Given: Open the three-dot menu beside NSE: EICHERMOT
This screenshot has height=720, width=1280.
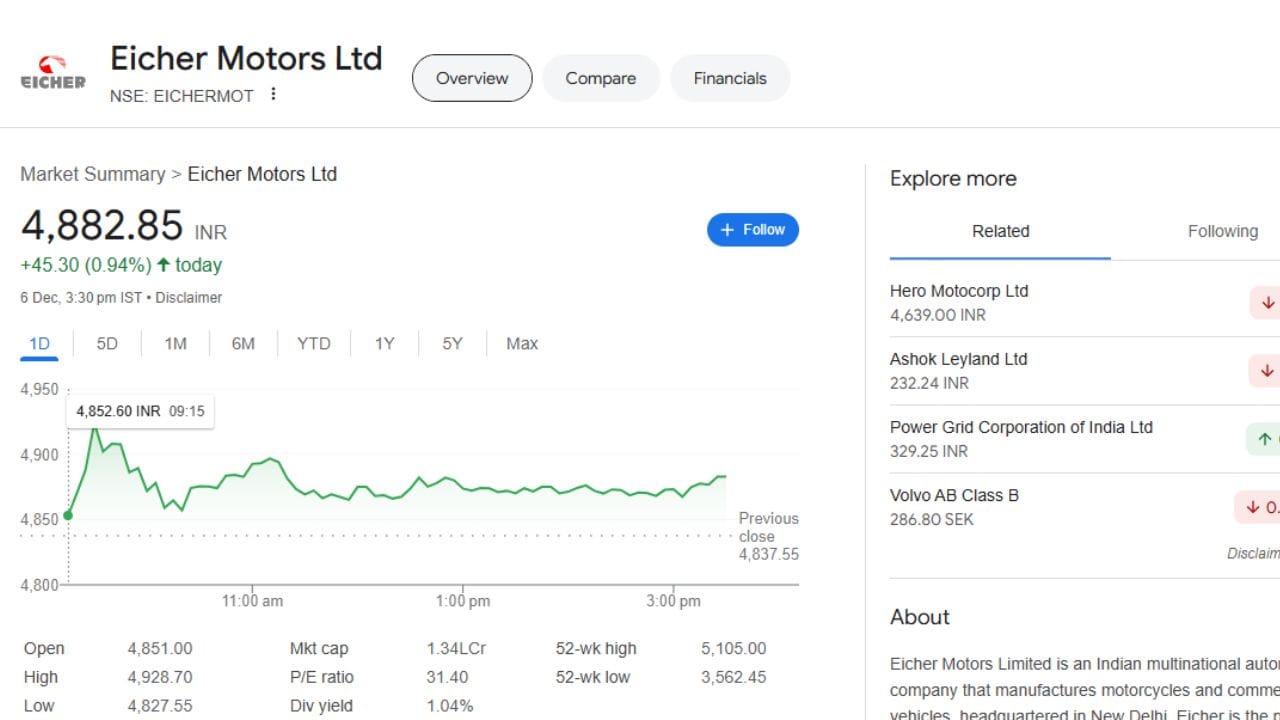Looking at the screenshot, I should tap(273, 94).
